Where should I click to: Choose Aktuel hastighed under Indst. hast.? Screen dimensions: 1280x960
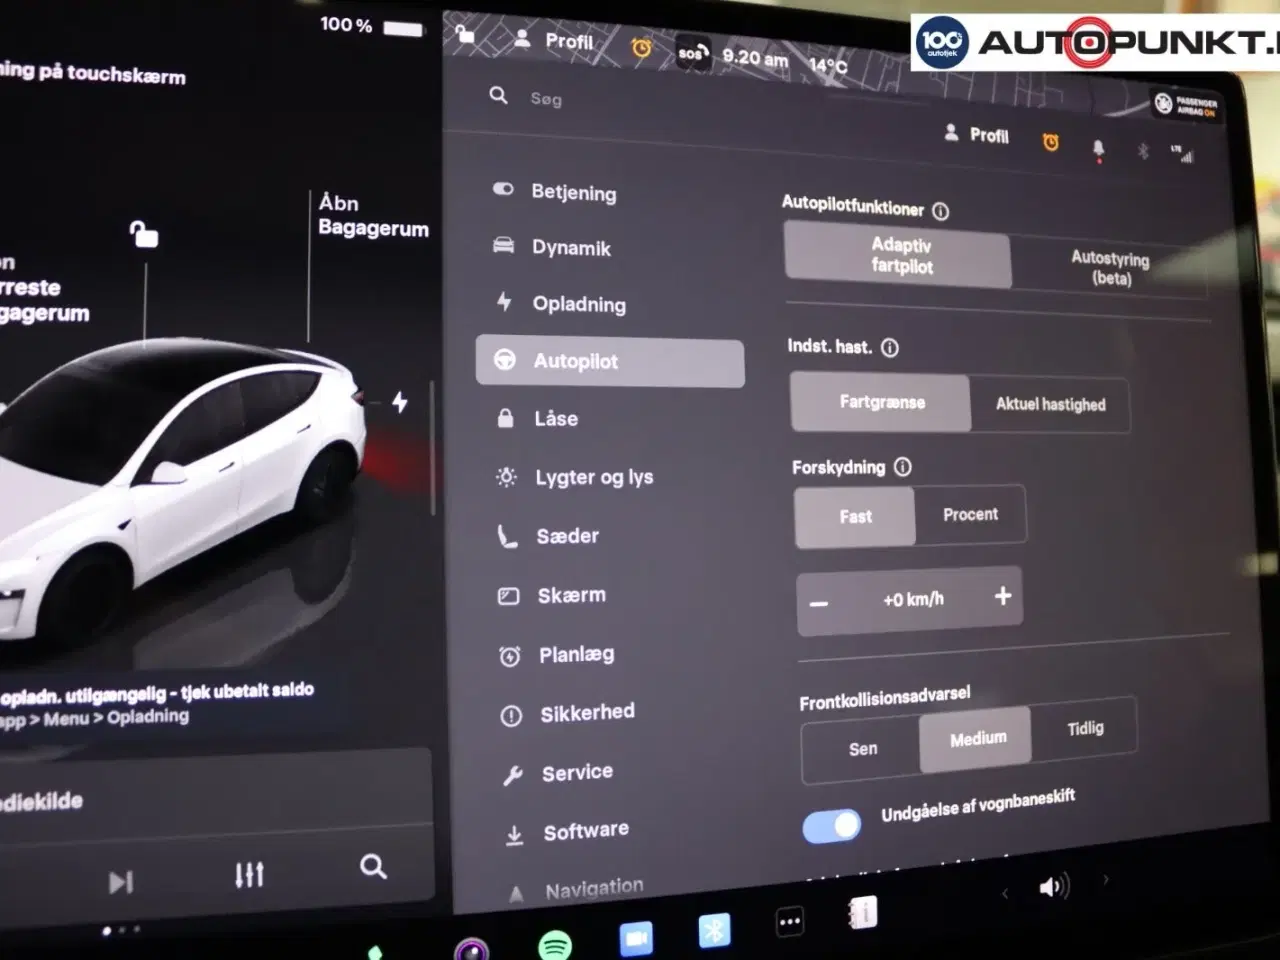tap(1050, 404)
